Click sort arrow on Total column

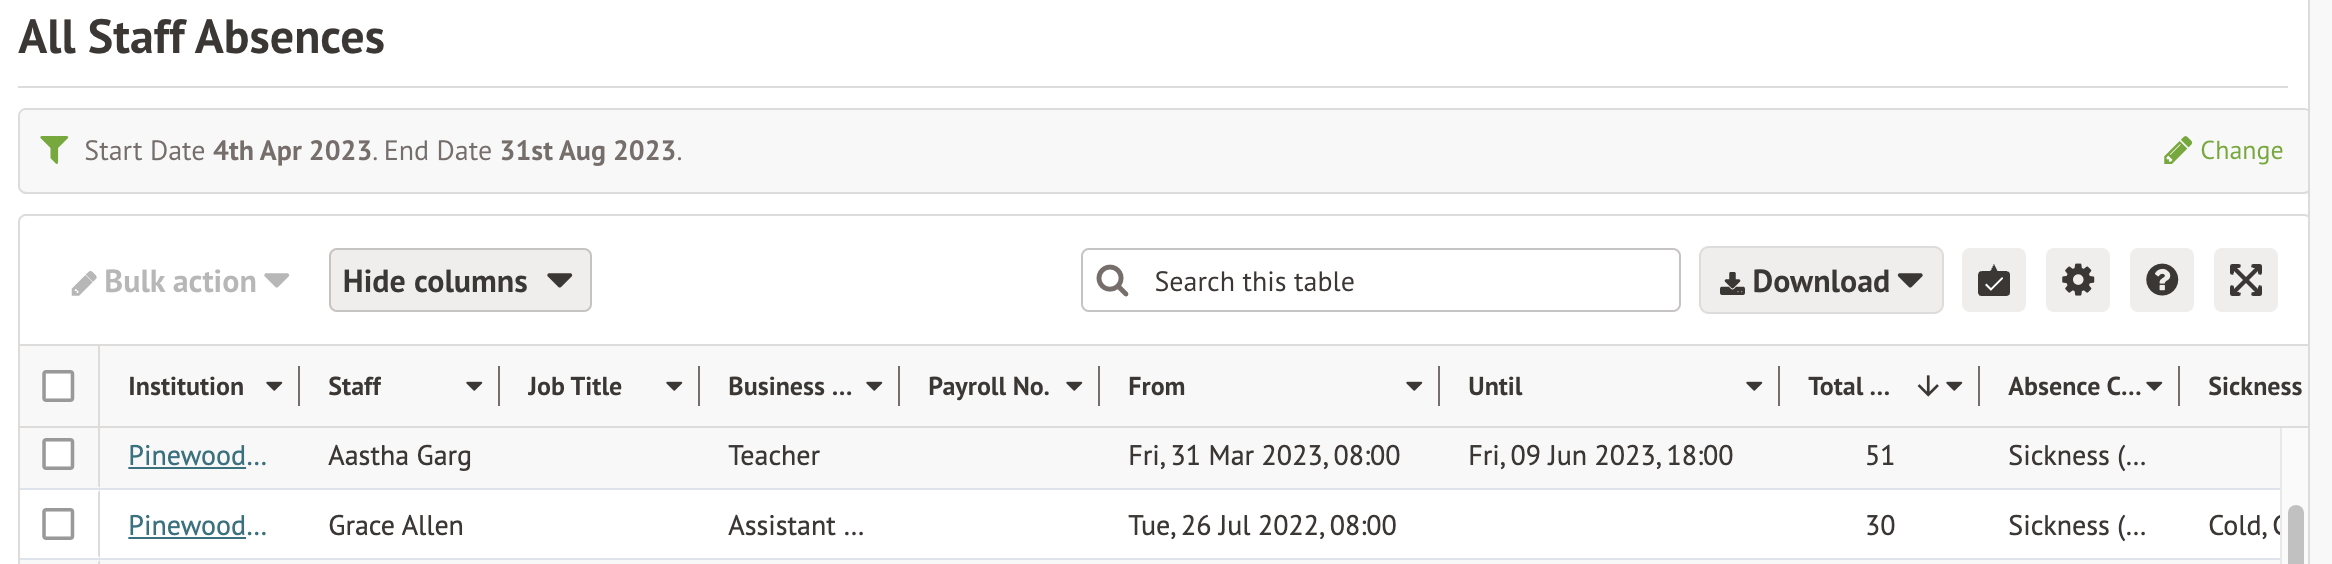coord(1928,387)
